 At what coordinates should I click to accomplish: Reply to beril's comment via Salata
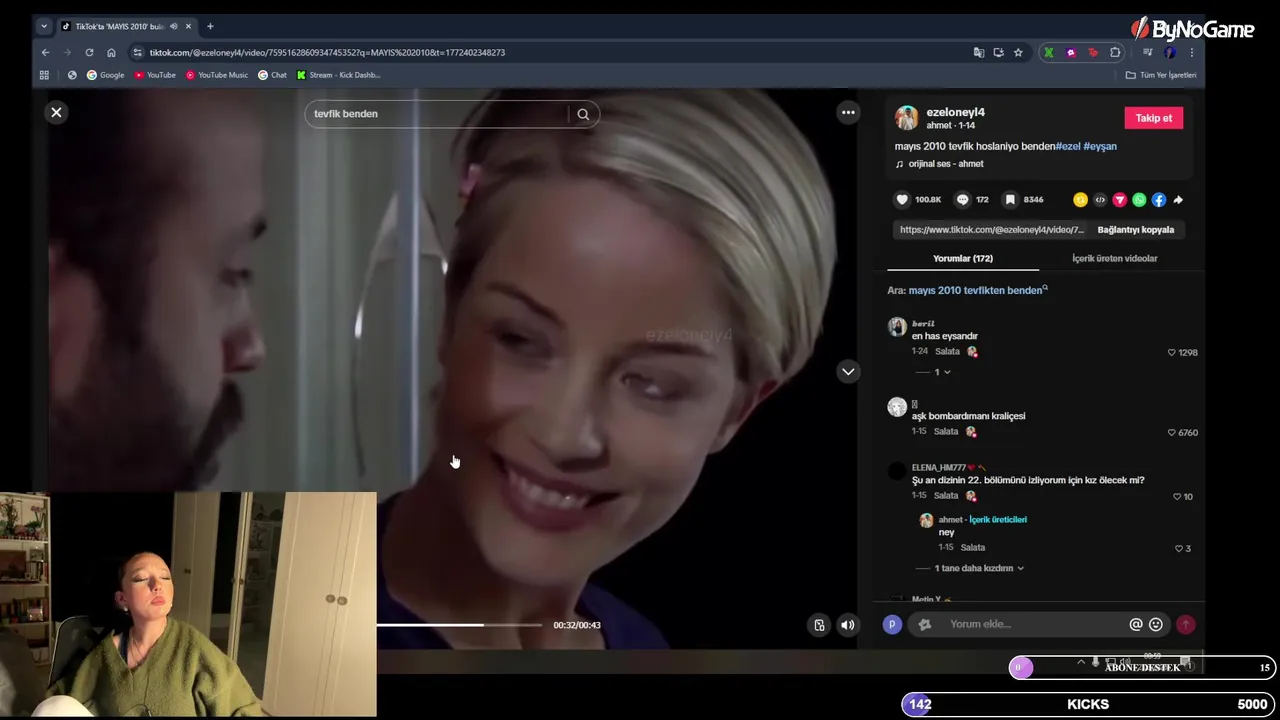(x=946, y=352)
